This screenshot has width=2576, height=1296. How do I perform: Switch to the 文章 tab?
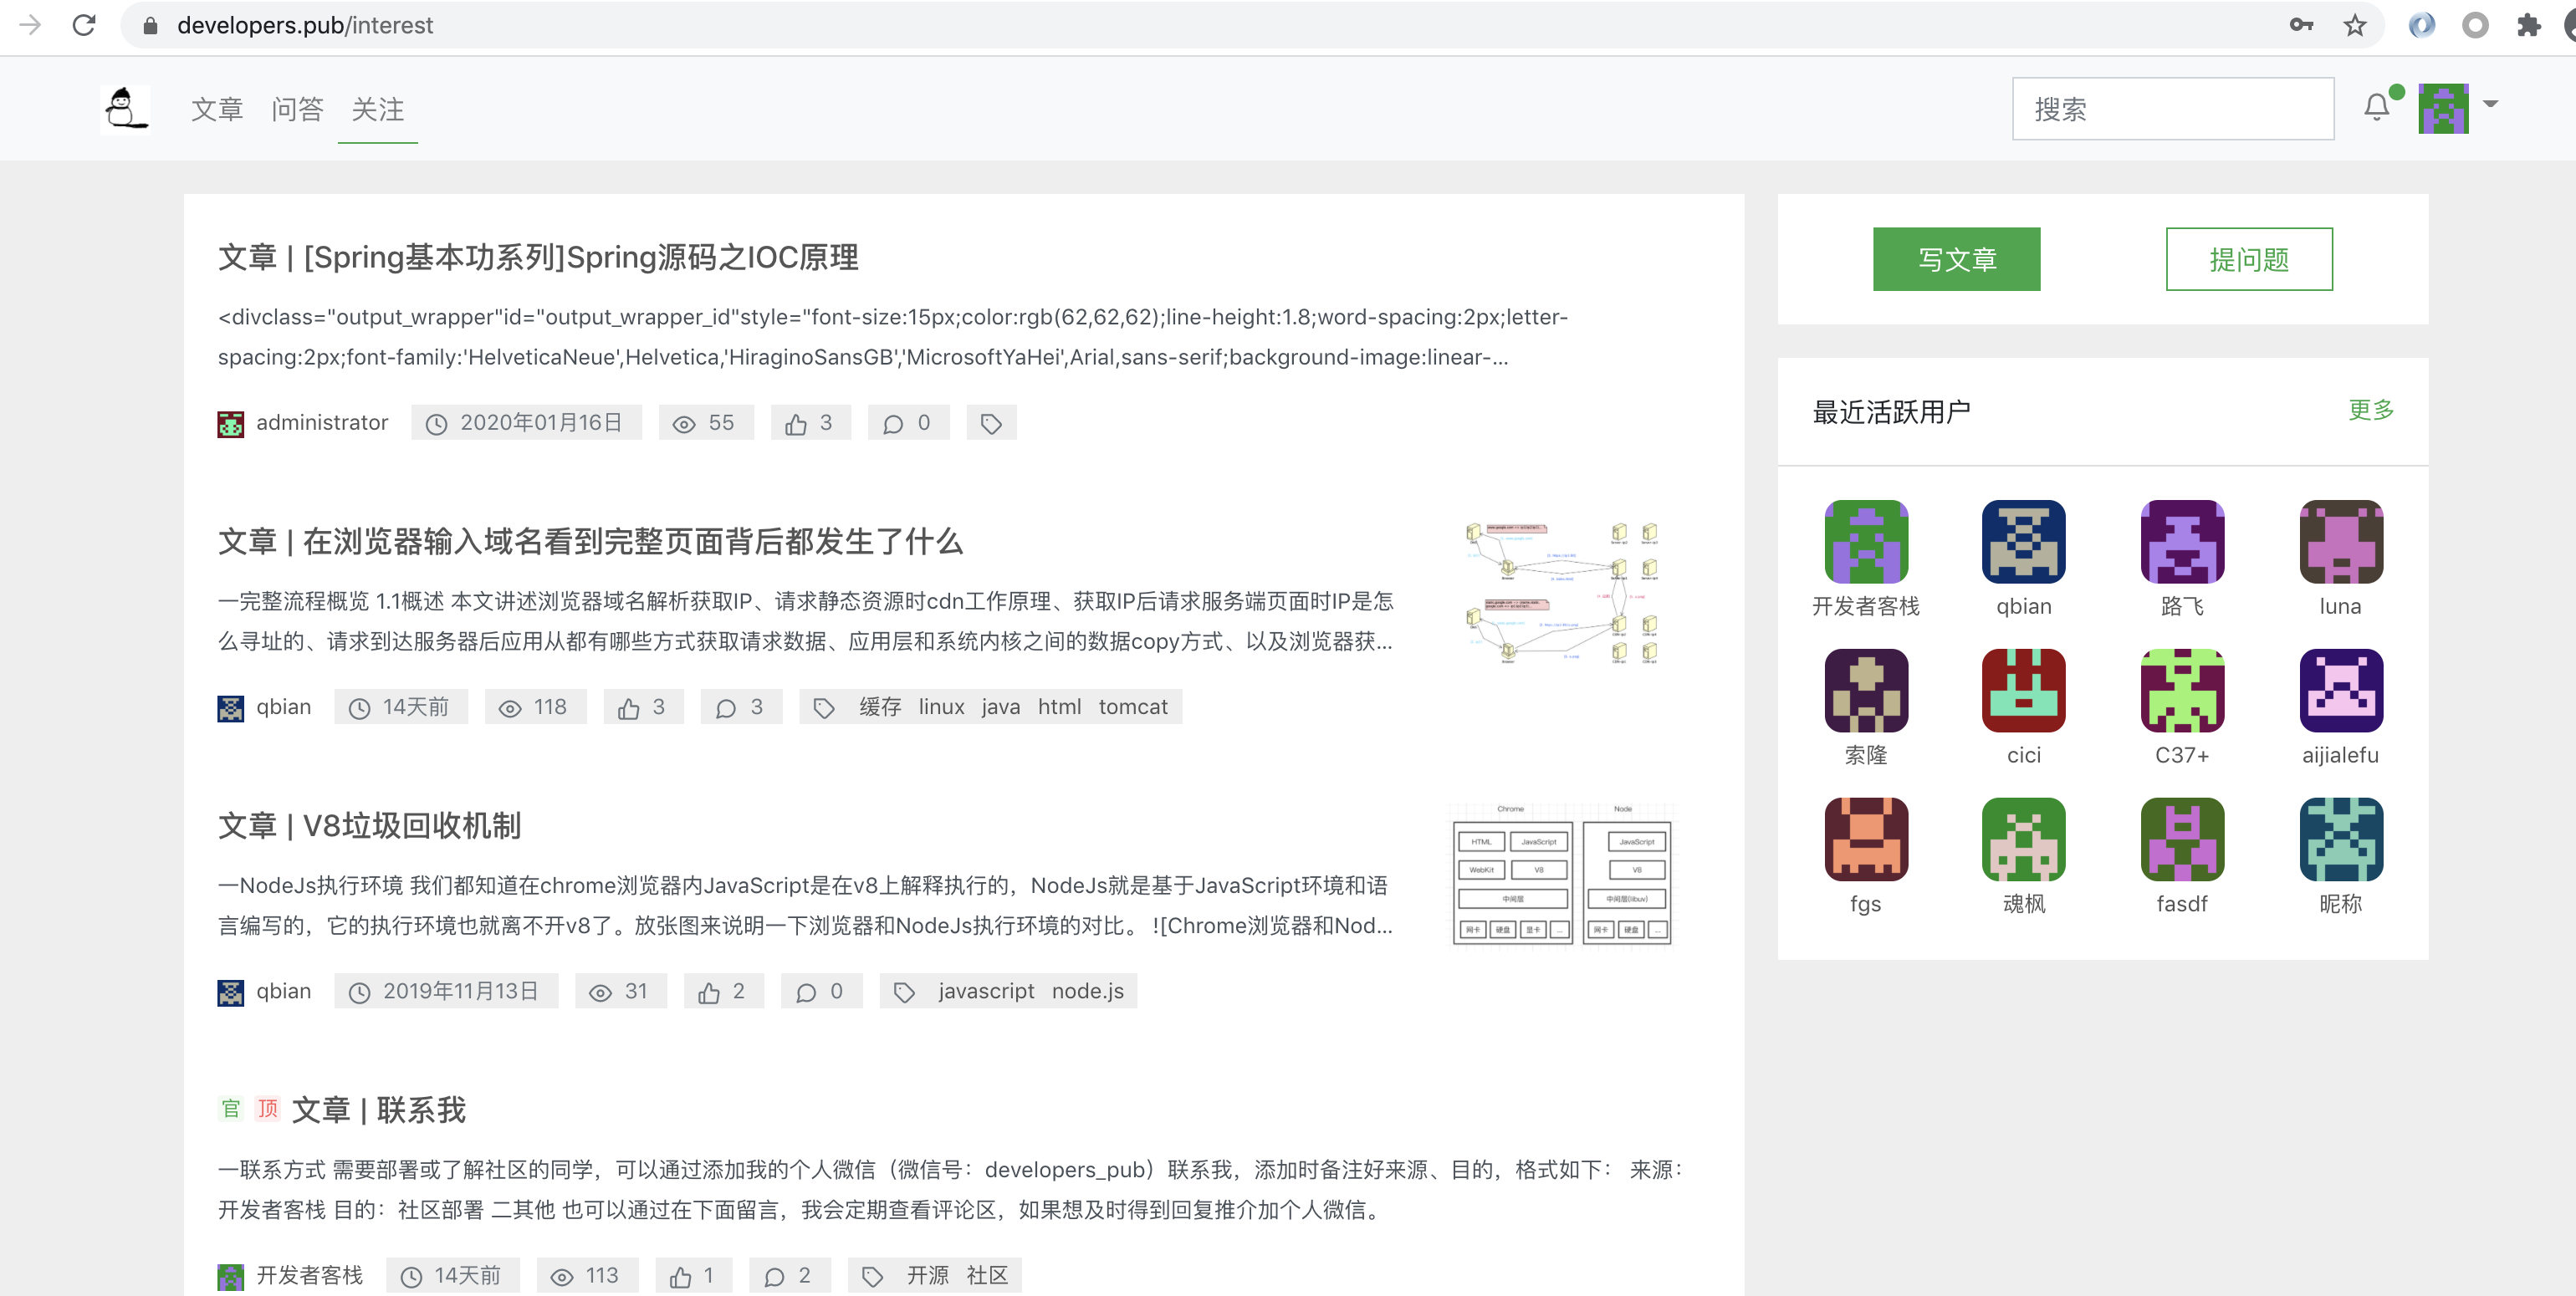pos(216,110)
